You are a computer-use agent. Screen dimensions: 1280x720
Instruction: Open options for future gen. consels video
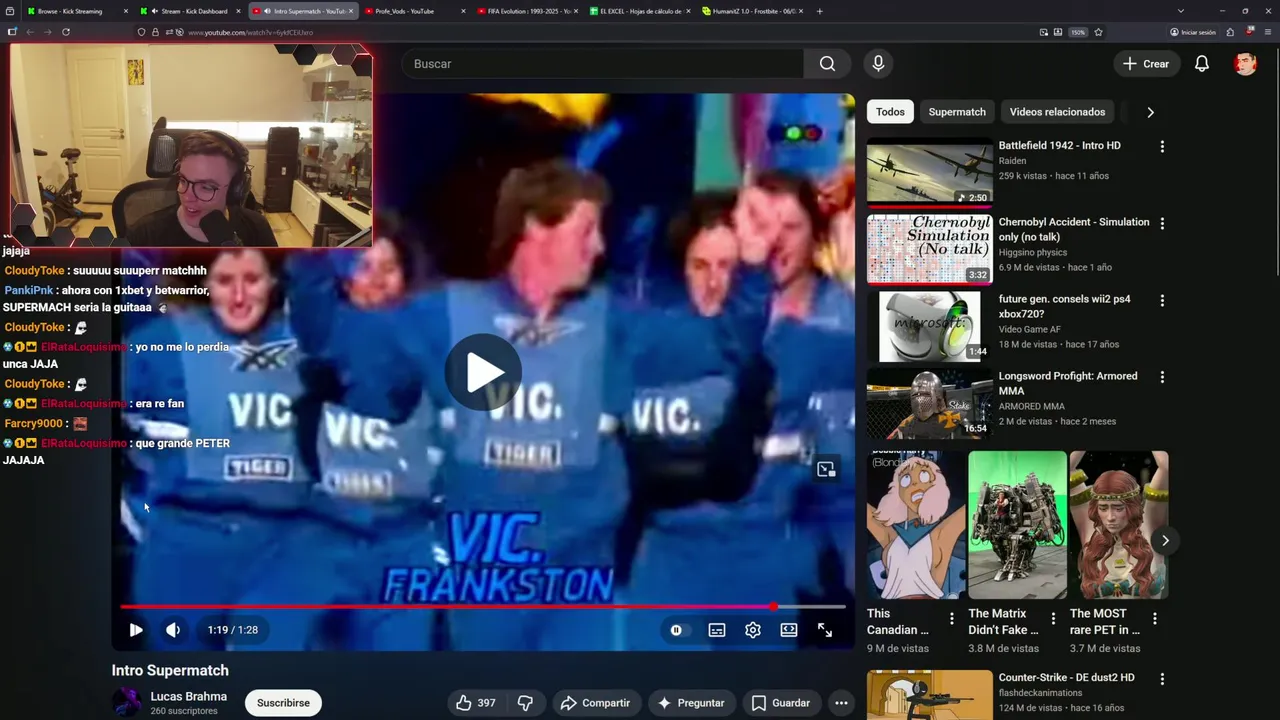pos(1162,300)
